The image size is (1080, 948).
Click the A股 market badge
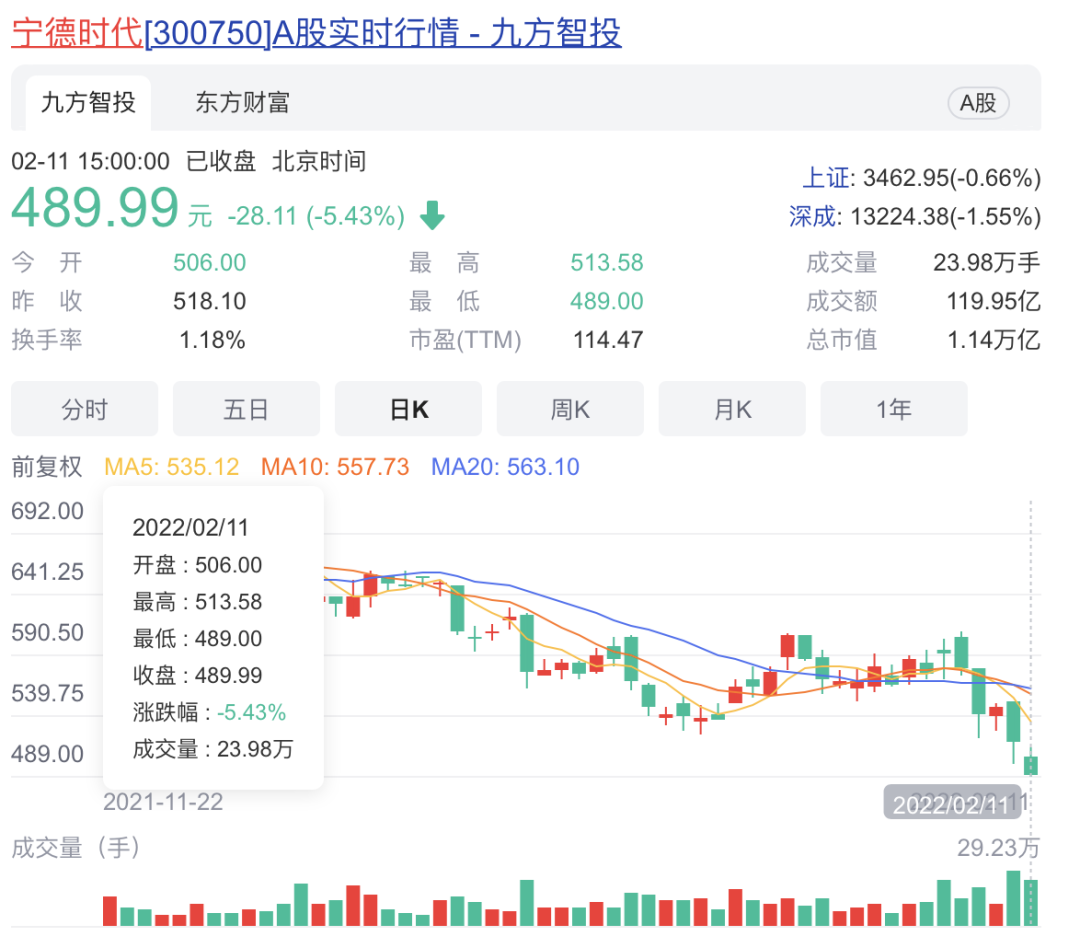pos(978,103)
